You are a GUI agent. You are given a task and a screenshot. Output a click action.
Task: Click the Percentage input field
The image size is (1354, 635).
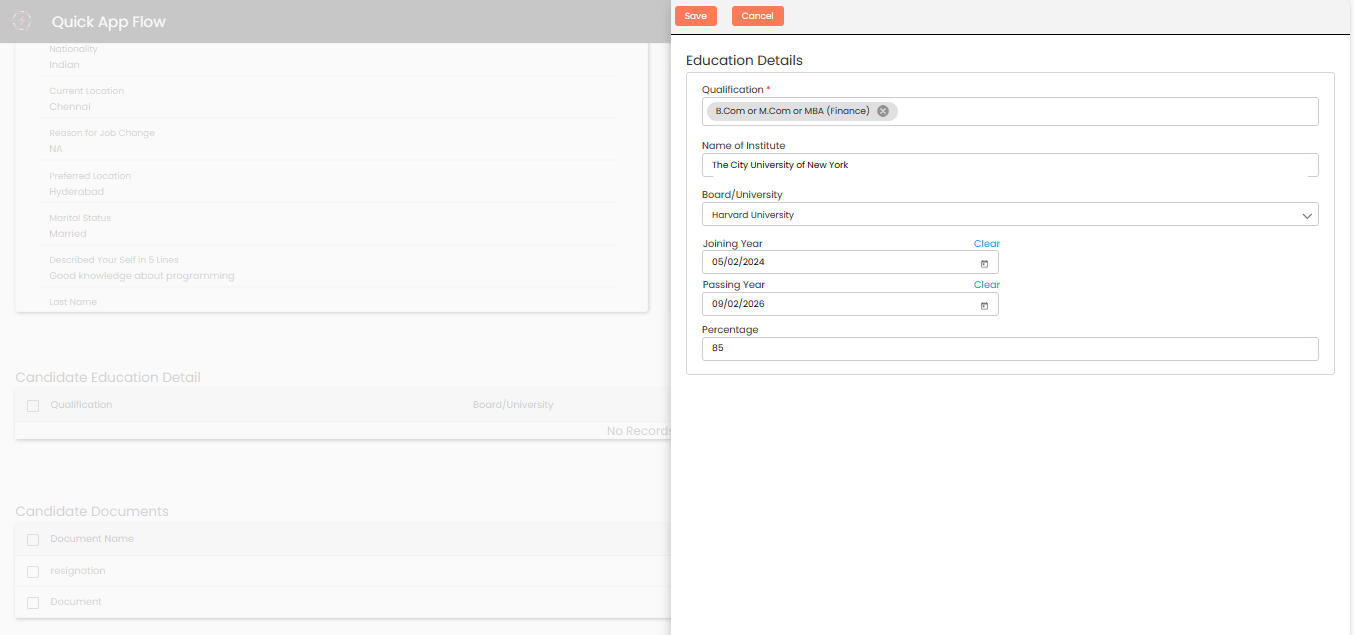[1010, 349]
